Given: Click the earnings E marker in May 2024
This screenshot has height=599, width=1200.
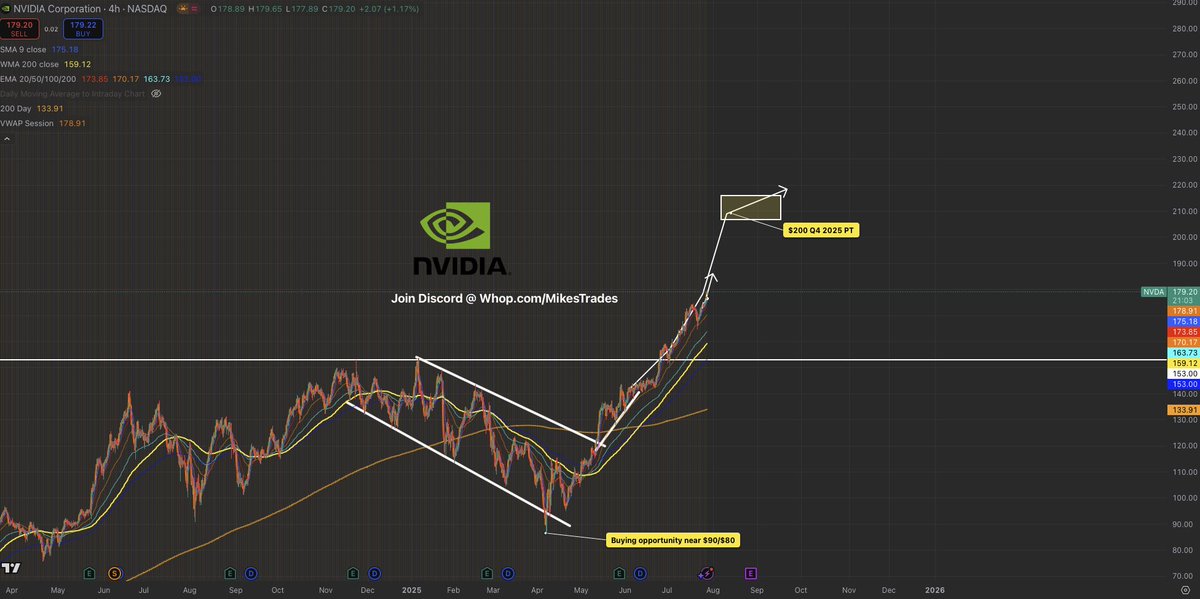Looking at the screenshot, I should [90, 573].
